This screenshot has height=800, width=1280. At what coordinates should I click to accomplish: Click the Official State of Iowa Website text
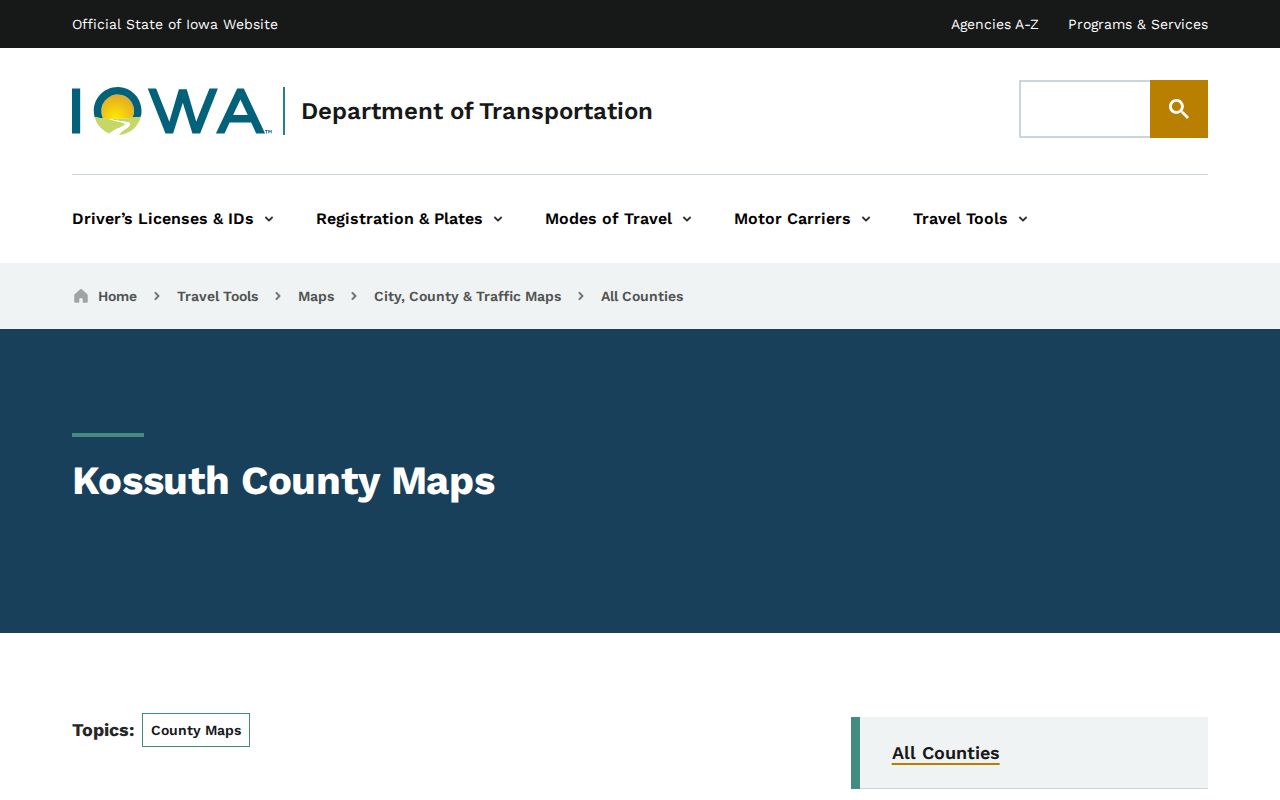(175, 24)
